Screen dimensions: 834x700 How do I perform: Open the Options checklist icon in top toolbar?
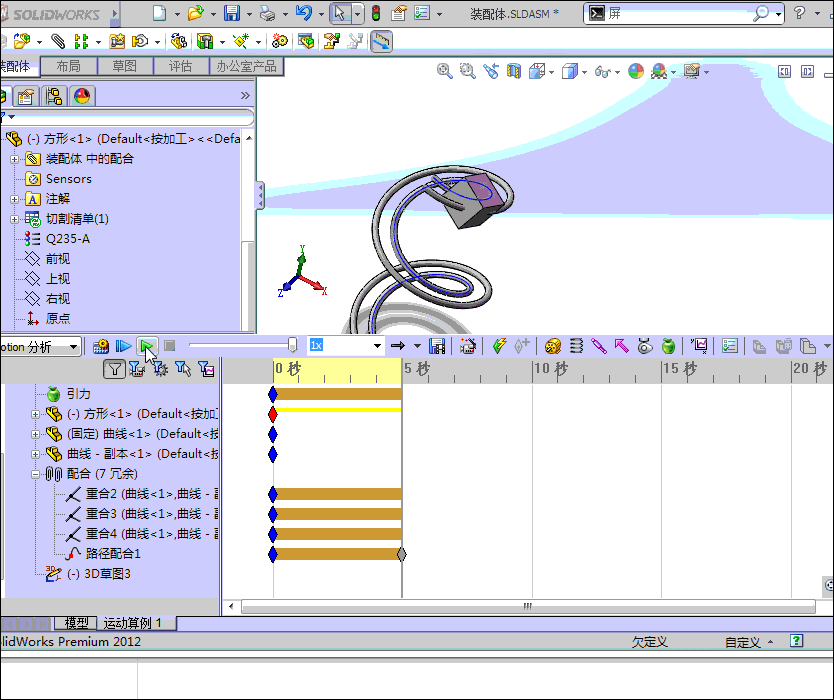click(422, 13)
